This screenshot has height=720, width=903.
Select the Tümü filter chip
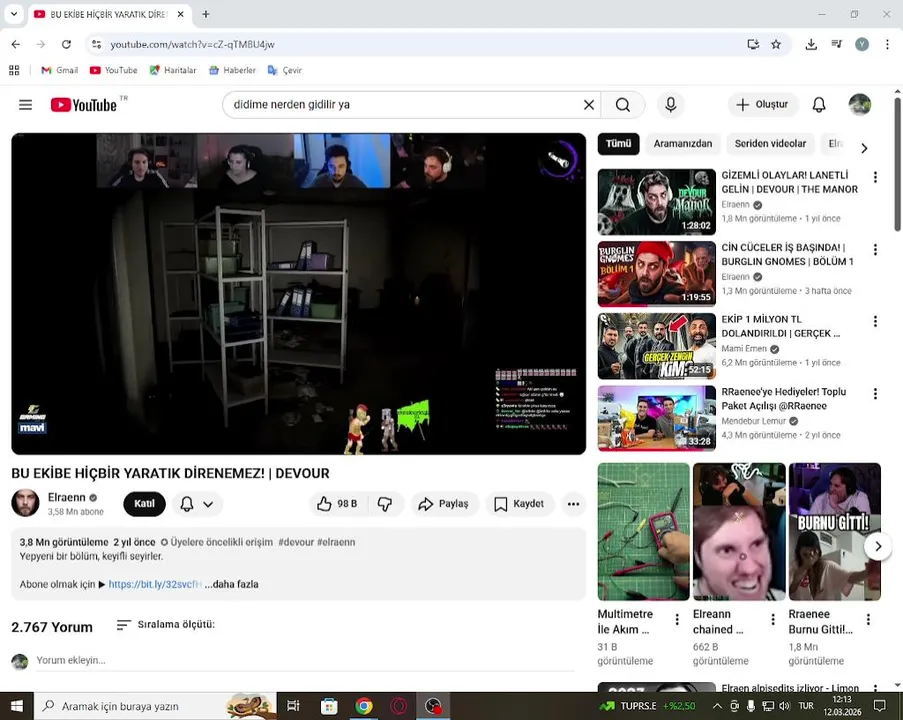point(619,143)
